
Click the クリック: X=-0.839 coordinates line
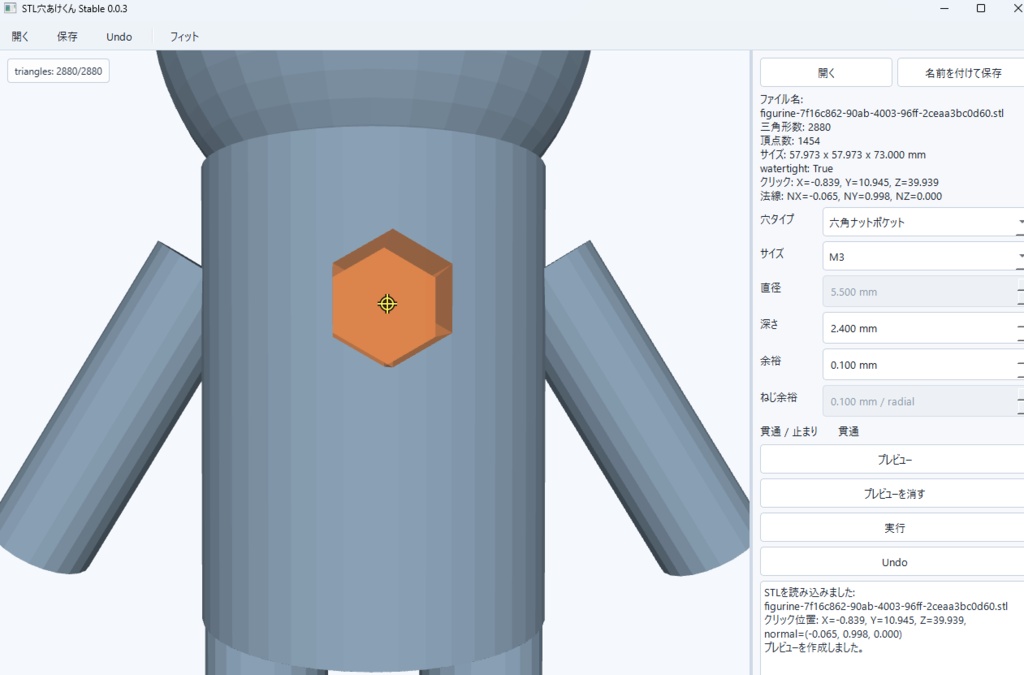849,182
